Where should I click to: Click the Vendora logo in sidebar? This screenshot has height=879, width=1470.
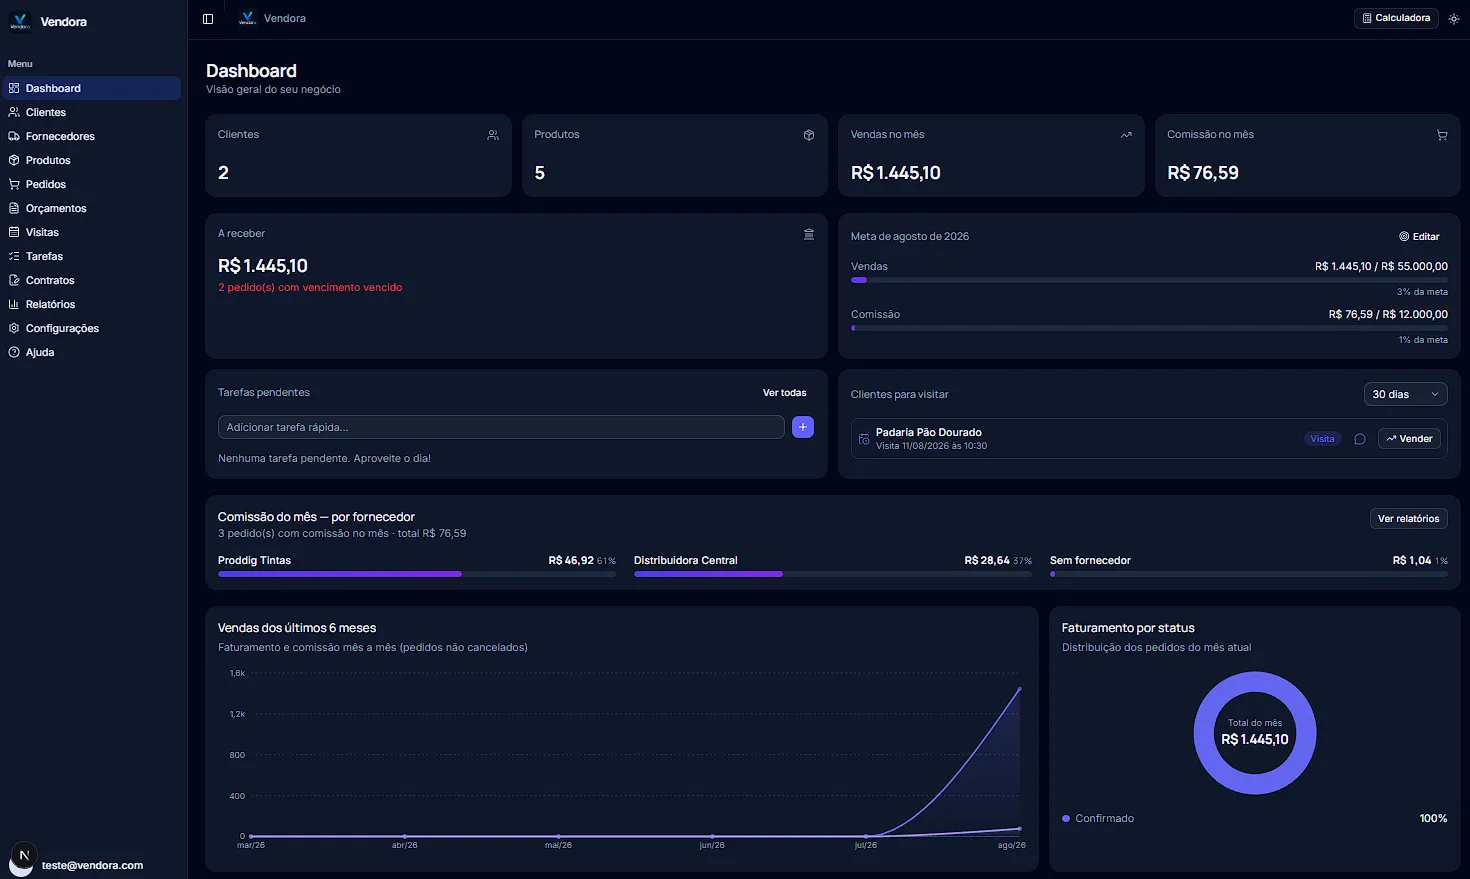pos(20,22)
